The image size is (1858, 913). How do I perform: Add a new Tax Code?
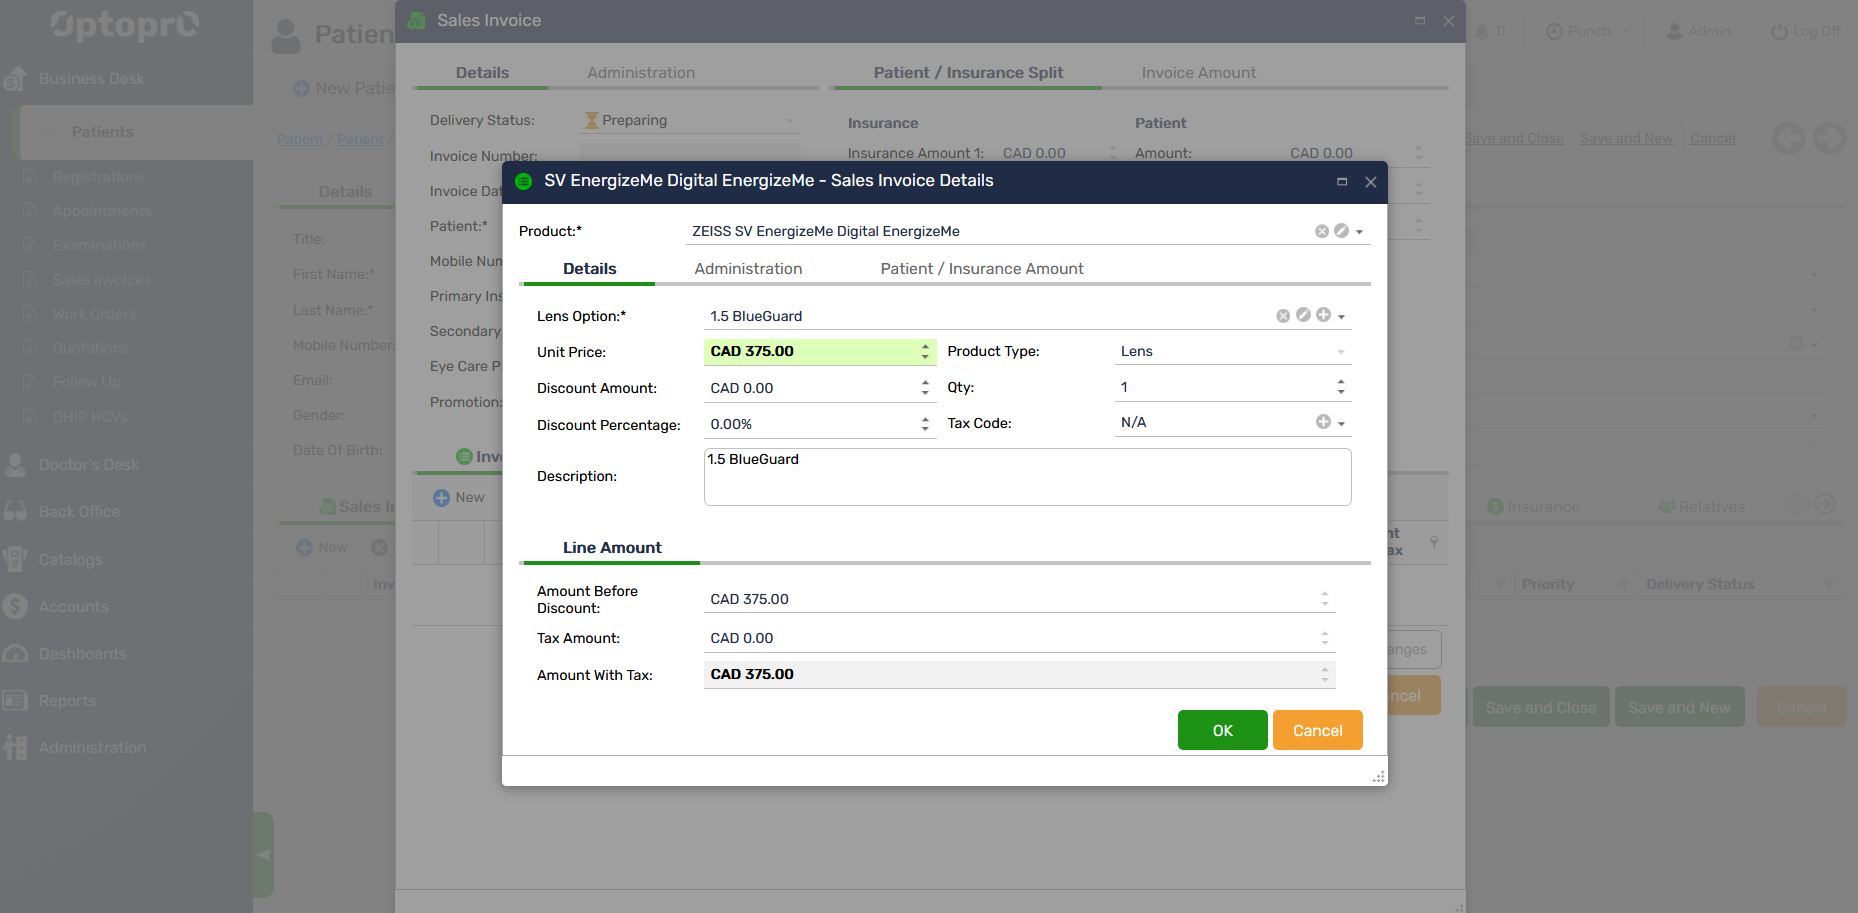[1323, 422]
